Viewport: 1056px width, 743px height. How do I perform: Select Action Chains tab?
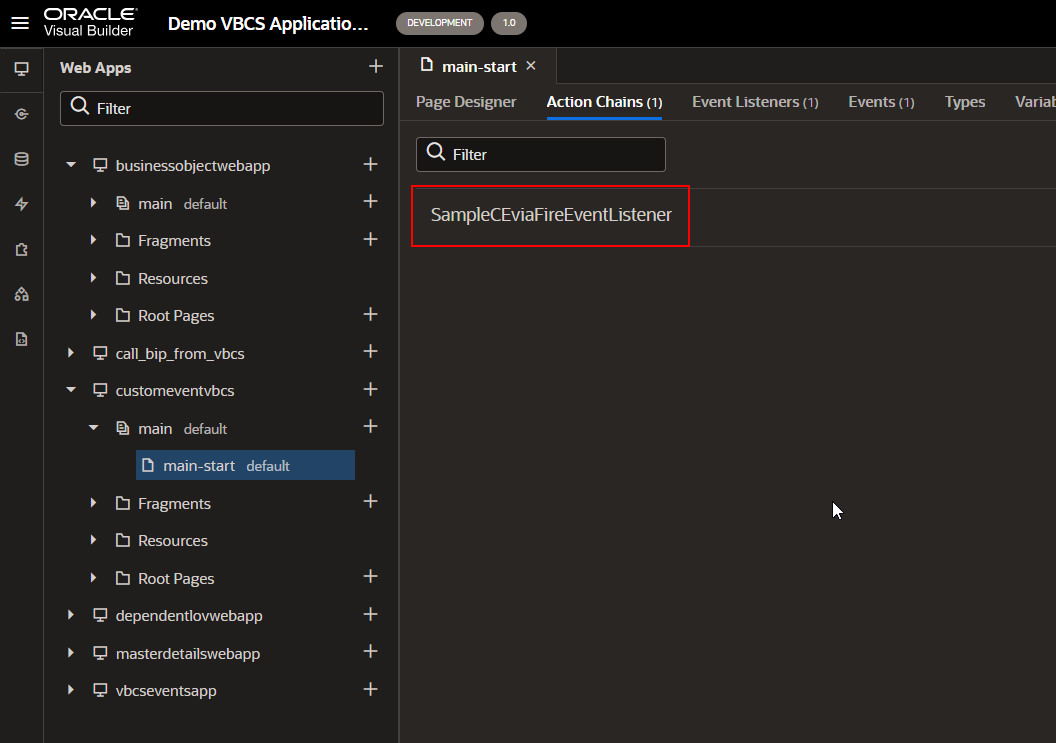pos(604,102)
